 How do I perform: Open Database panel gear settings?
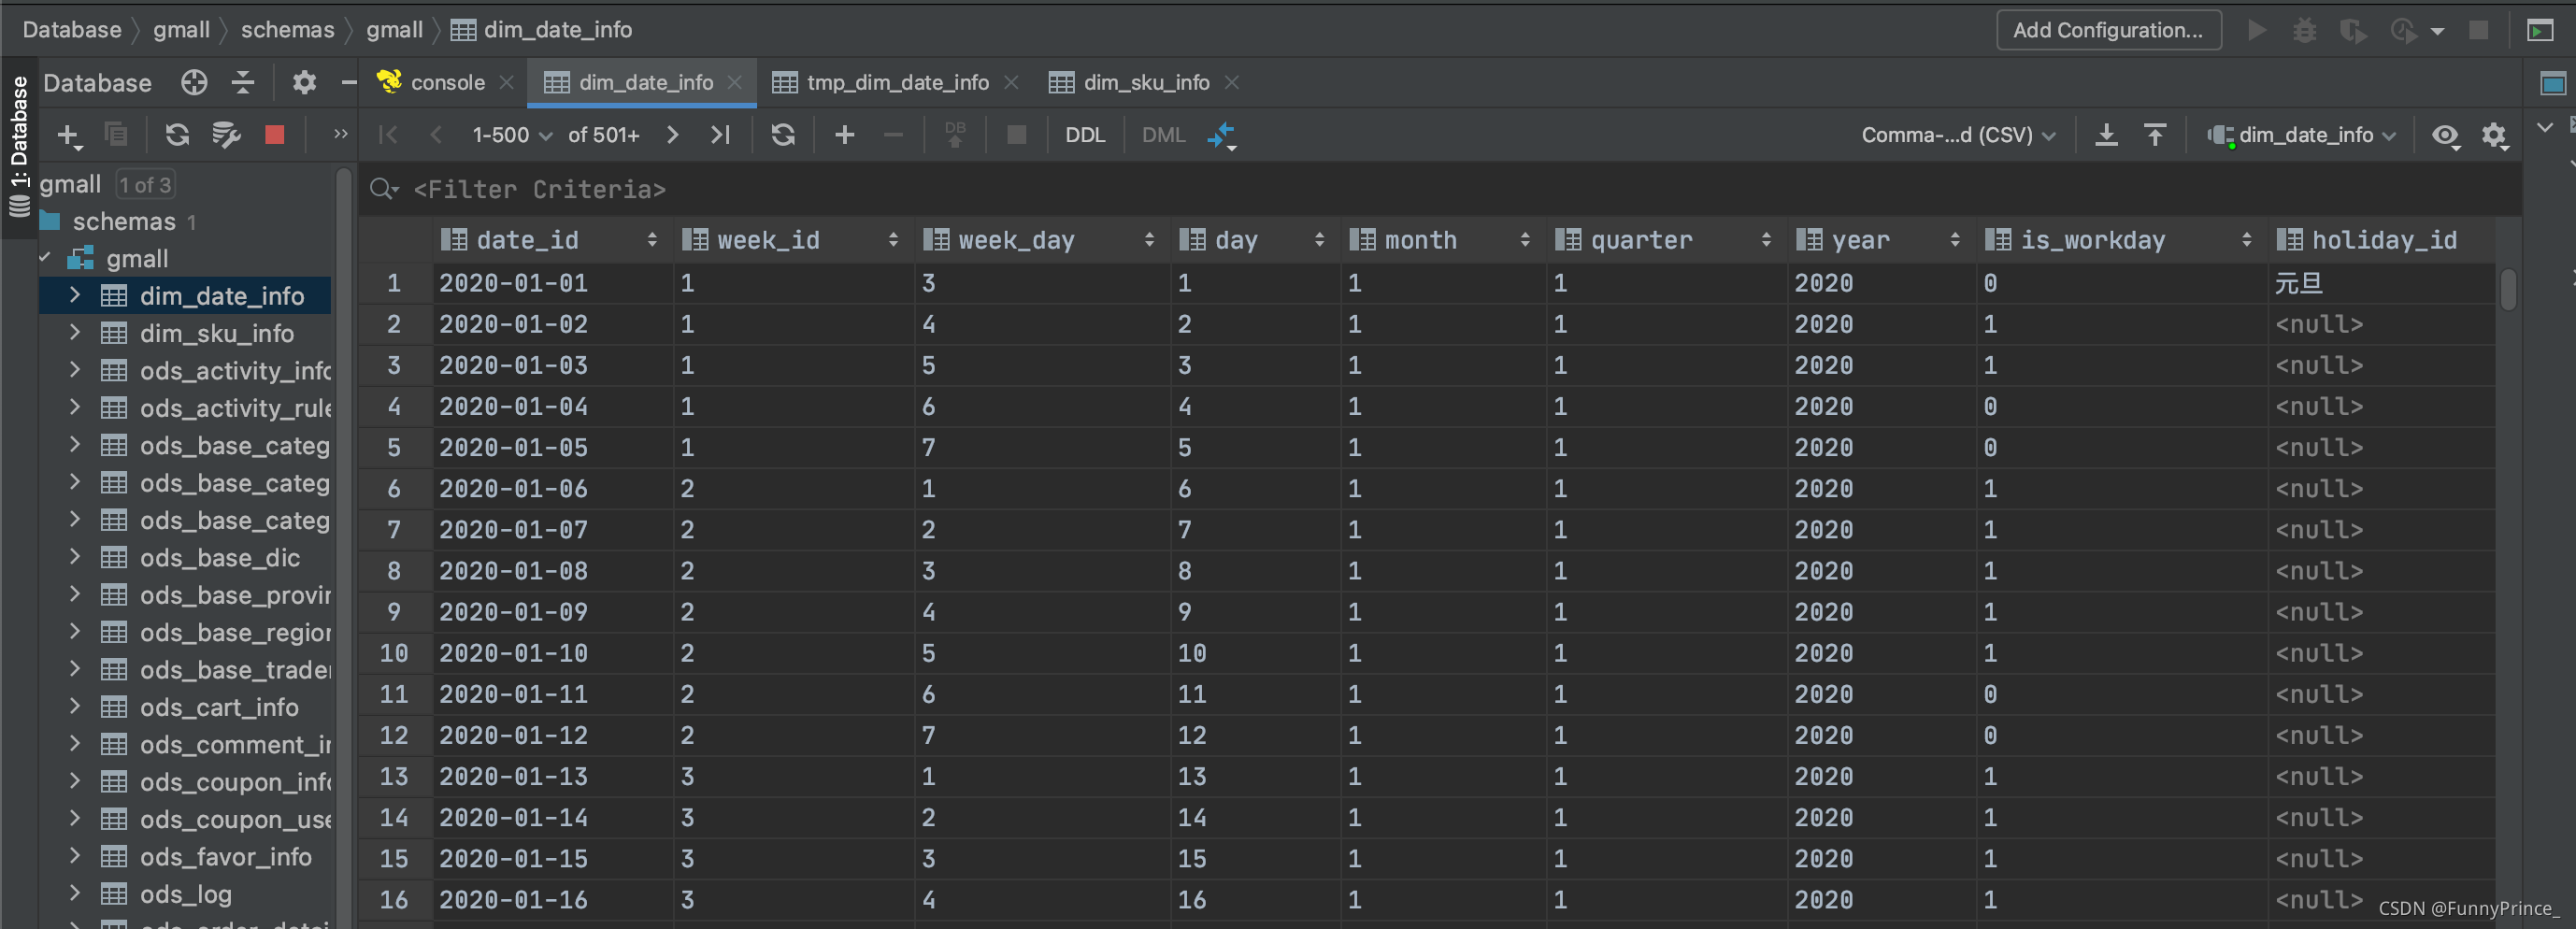click(304, 82)
